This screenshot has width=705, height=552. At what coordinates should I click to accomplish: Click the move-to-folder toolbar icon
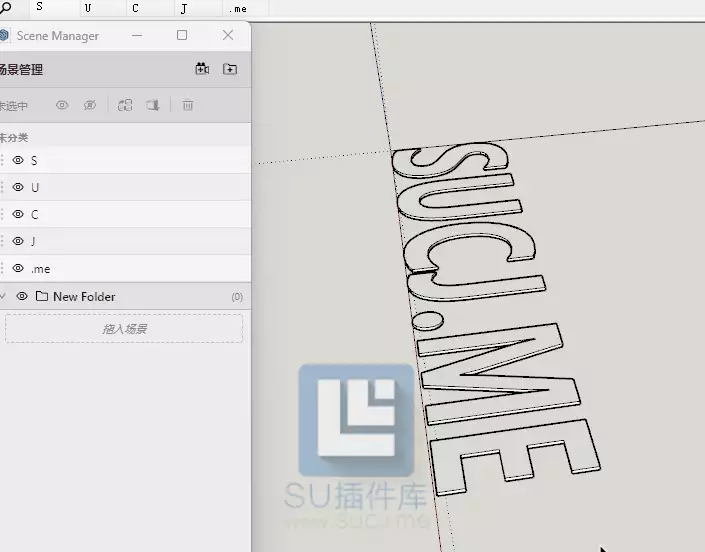click(153, 105)
